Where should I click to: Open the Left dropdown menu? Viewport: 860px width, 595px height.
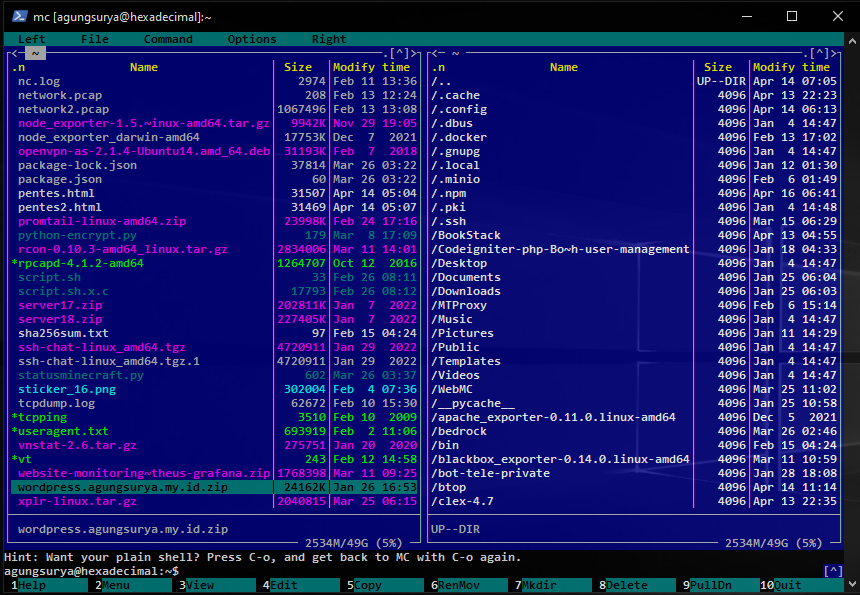tap(32, 39)
